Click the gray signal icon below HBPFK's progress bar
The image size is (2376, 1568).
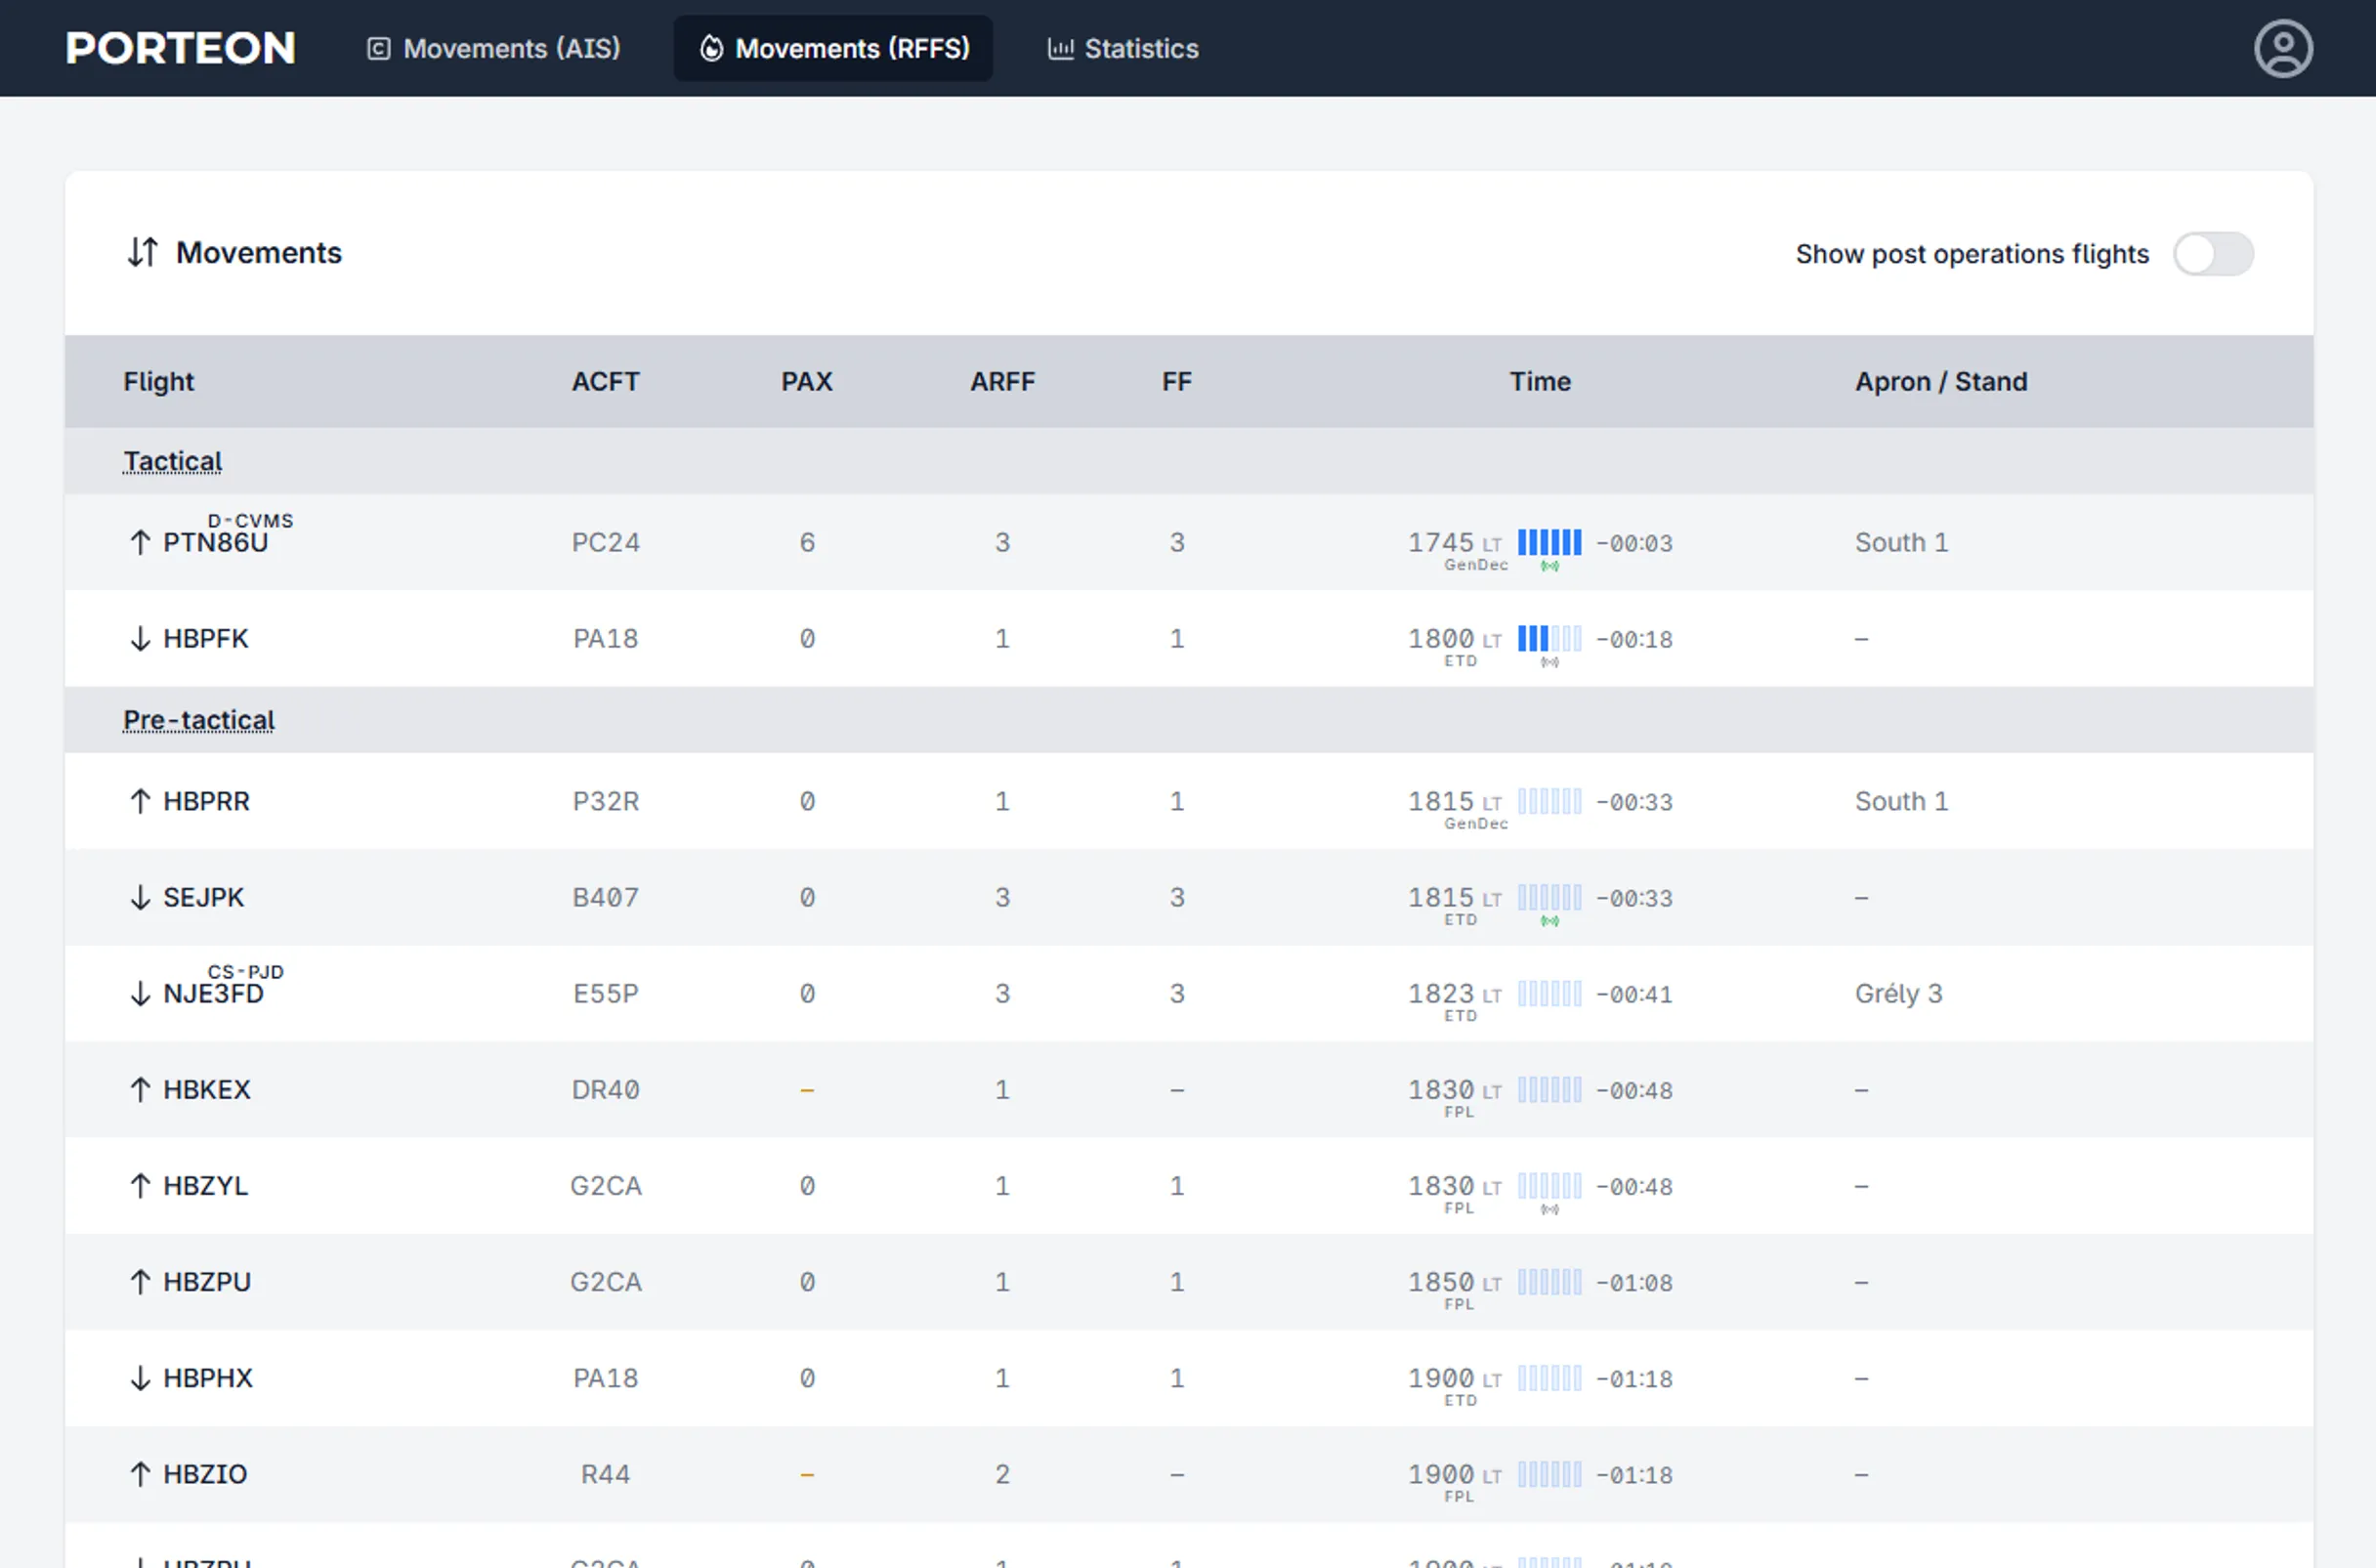click(x=1549, y=661)
